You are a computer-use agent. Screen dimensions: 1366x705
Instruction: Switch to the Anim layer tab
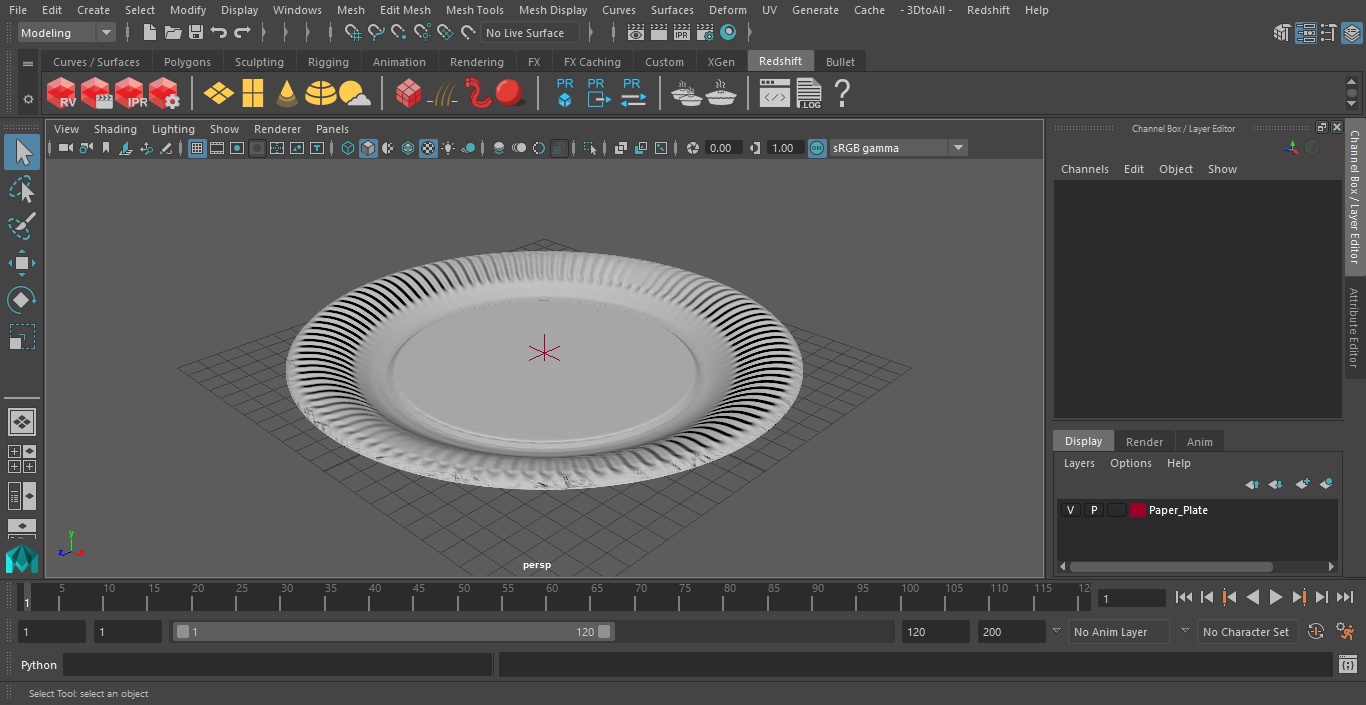[x=1199, y=442]
